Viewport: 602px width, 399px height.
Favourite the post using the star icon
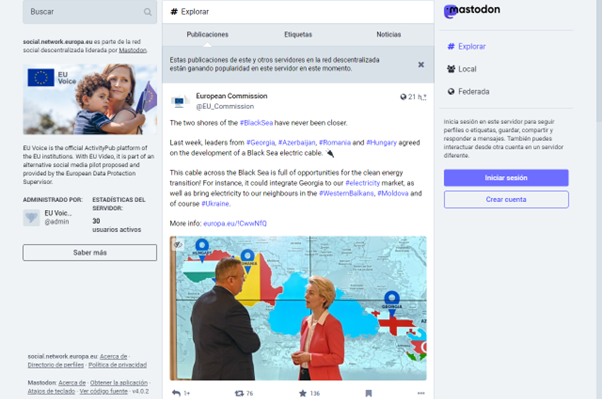[303, 393]
